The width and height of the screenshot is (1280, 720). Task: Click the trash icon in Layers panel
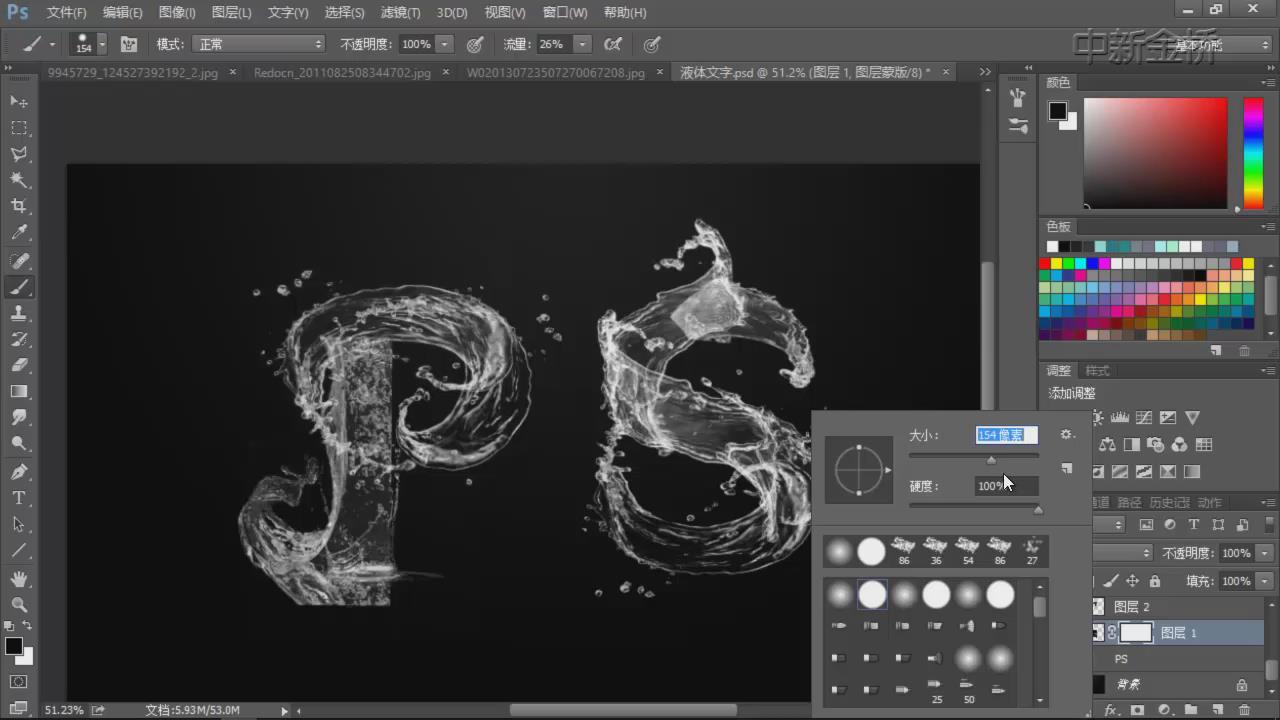[1244, 710]
